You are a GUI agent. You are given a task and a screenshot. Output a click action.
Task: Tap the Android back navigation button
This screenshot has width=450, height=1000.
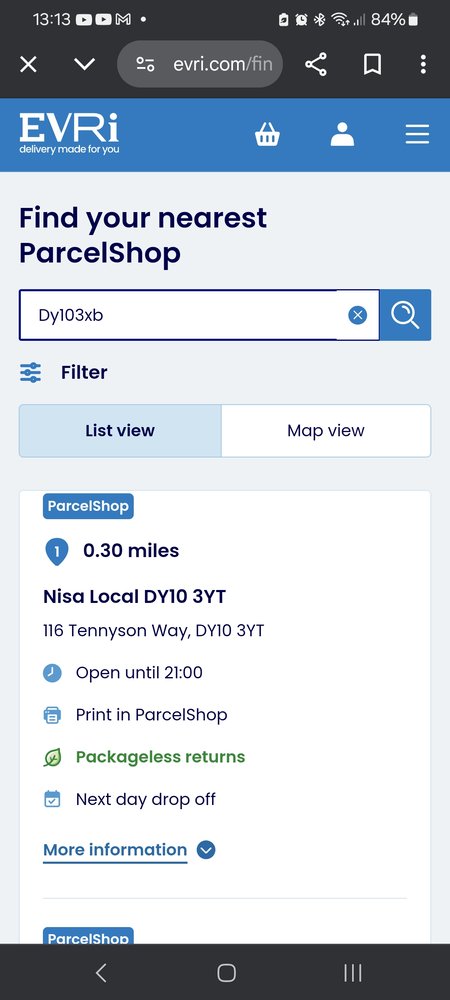tap(100, 973)
